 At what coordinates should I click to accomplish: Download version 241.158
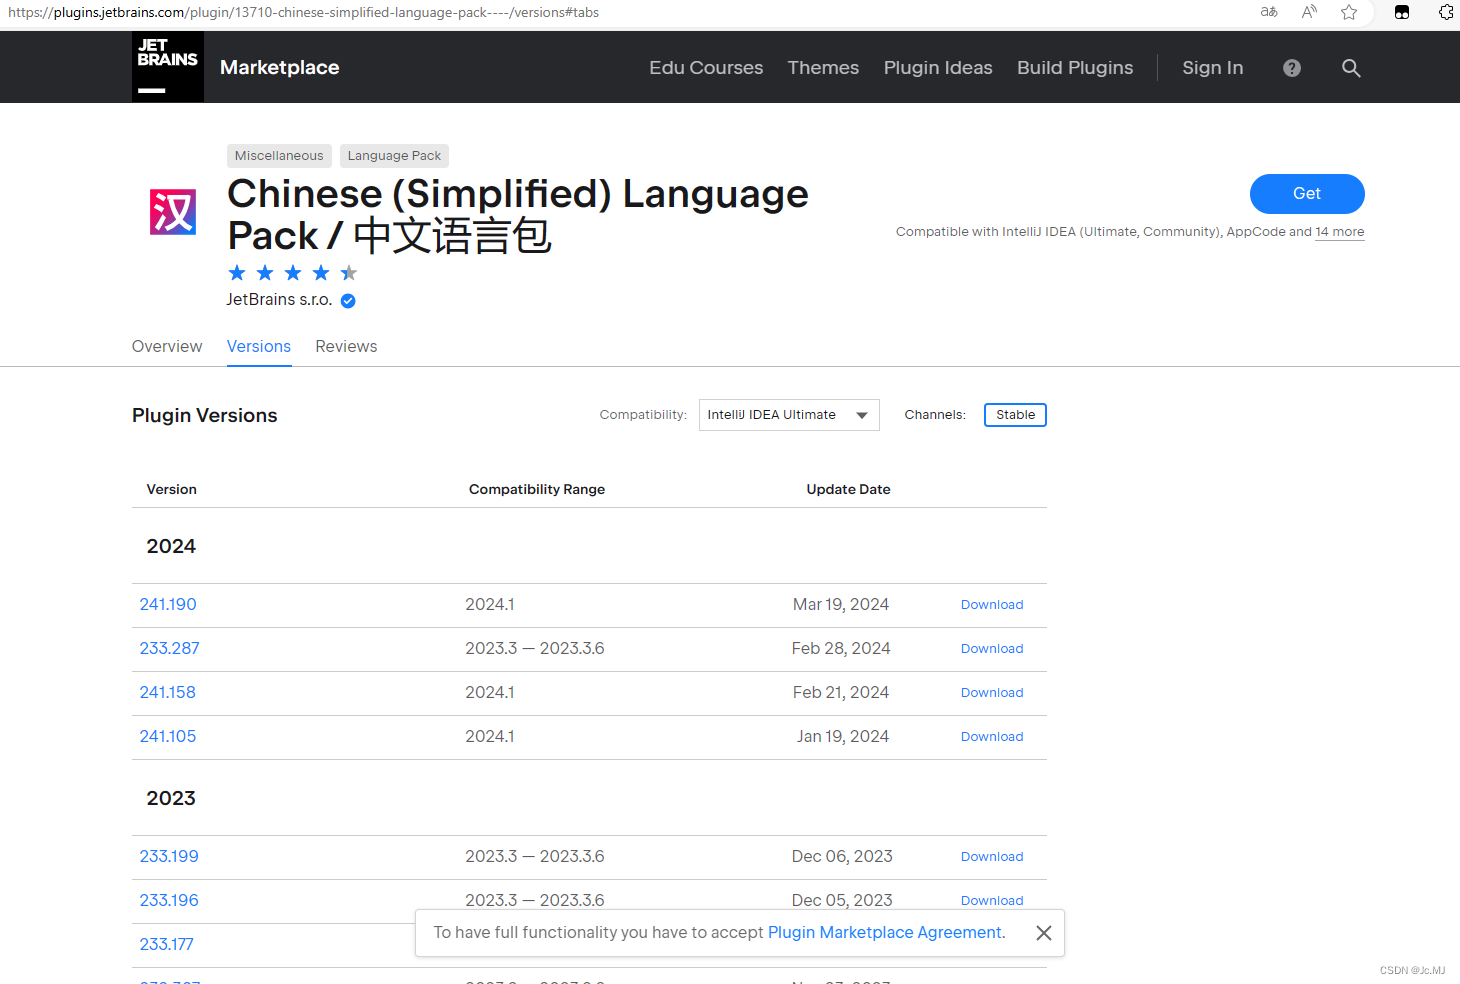pos(992,693)
